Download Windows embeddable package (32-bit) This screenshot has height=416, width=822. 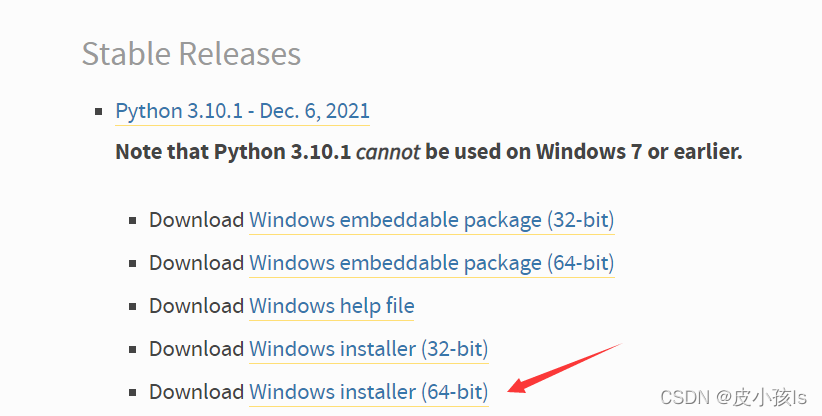[431, 219]
